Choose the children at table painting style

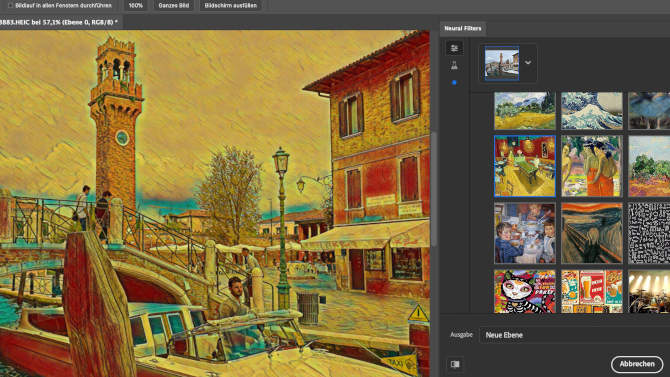tap(525, 233)
